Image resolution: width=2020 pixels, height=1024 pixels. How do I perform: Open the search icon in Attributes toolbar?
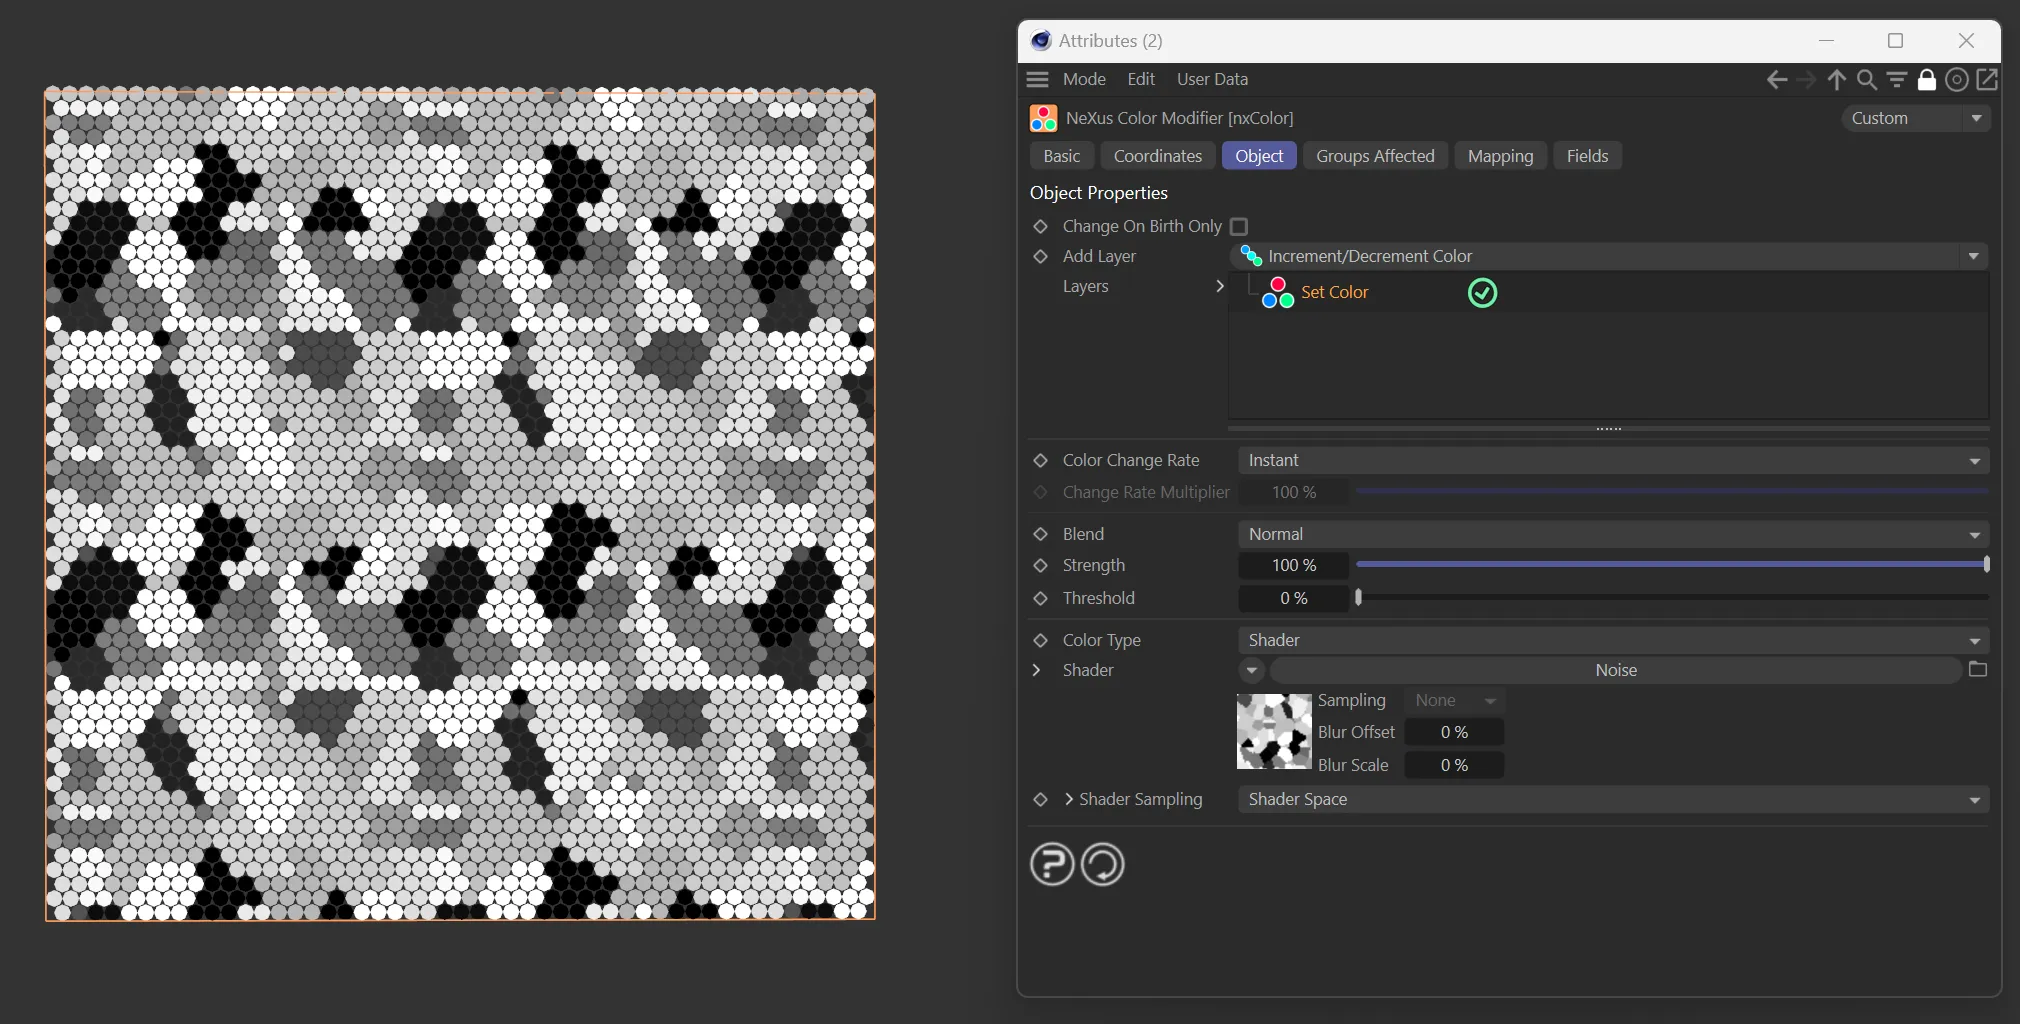click(x=1866, y=80)
